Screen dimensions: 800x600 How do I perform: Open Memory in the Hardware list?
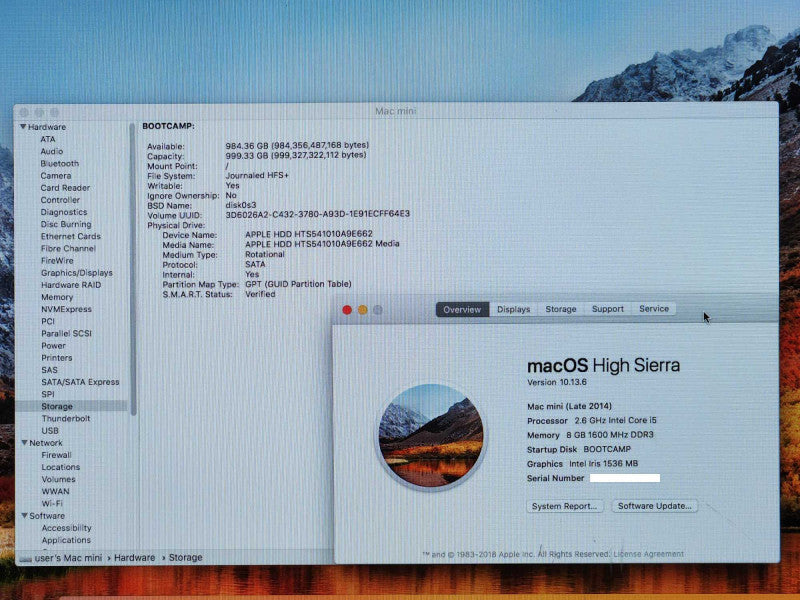(57, 297)
